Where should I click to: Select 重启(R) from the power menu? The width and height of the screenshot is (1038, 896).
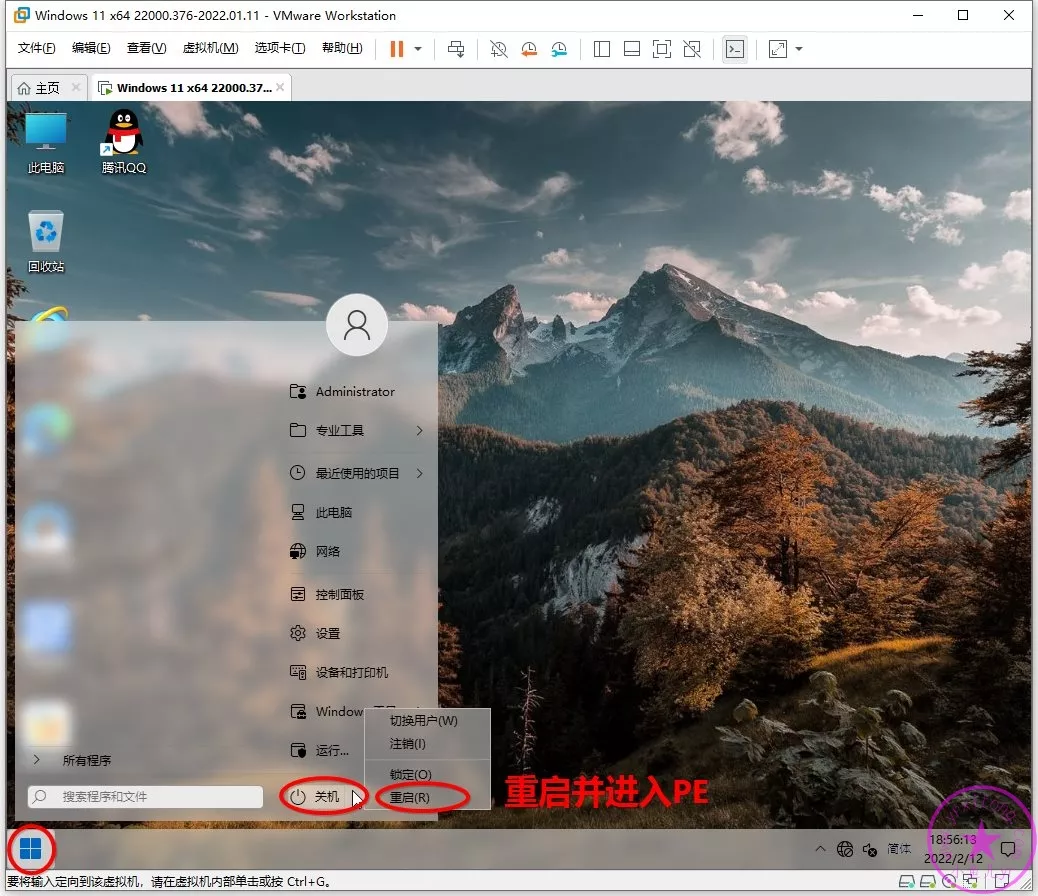[x=410, y=798]
